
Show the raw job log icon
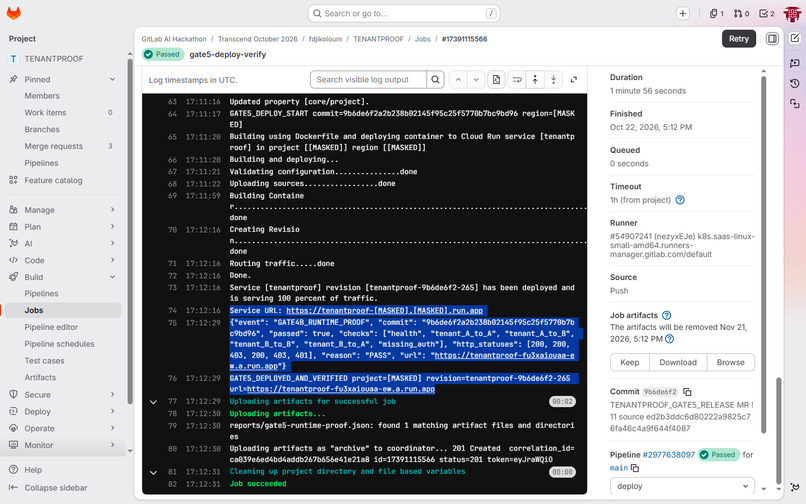496,80
